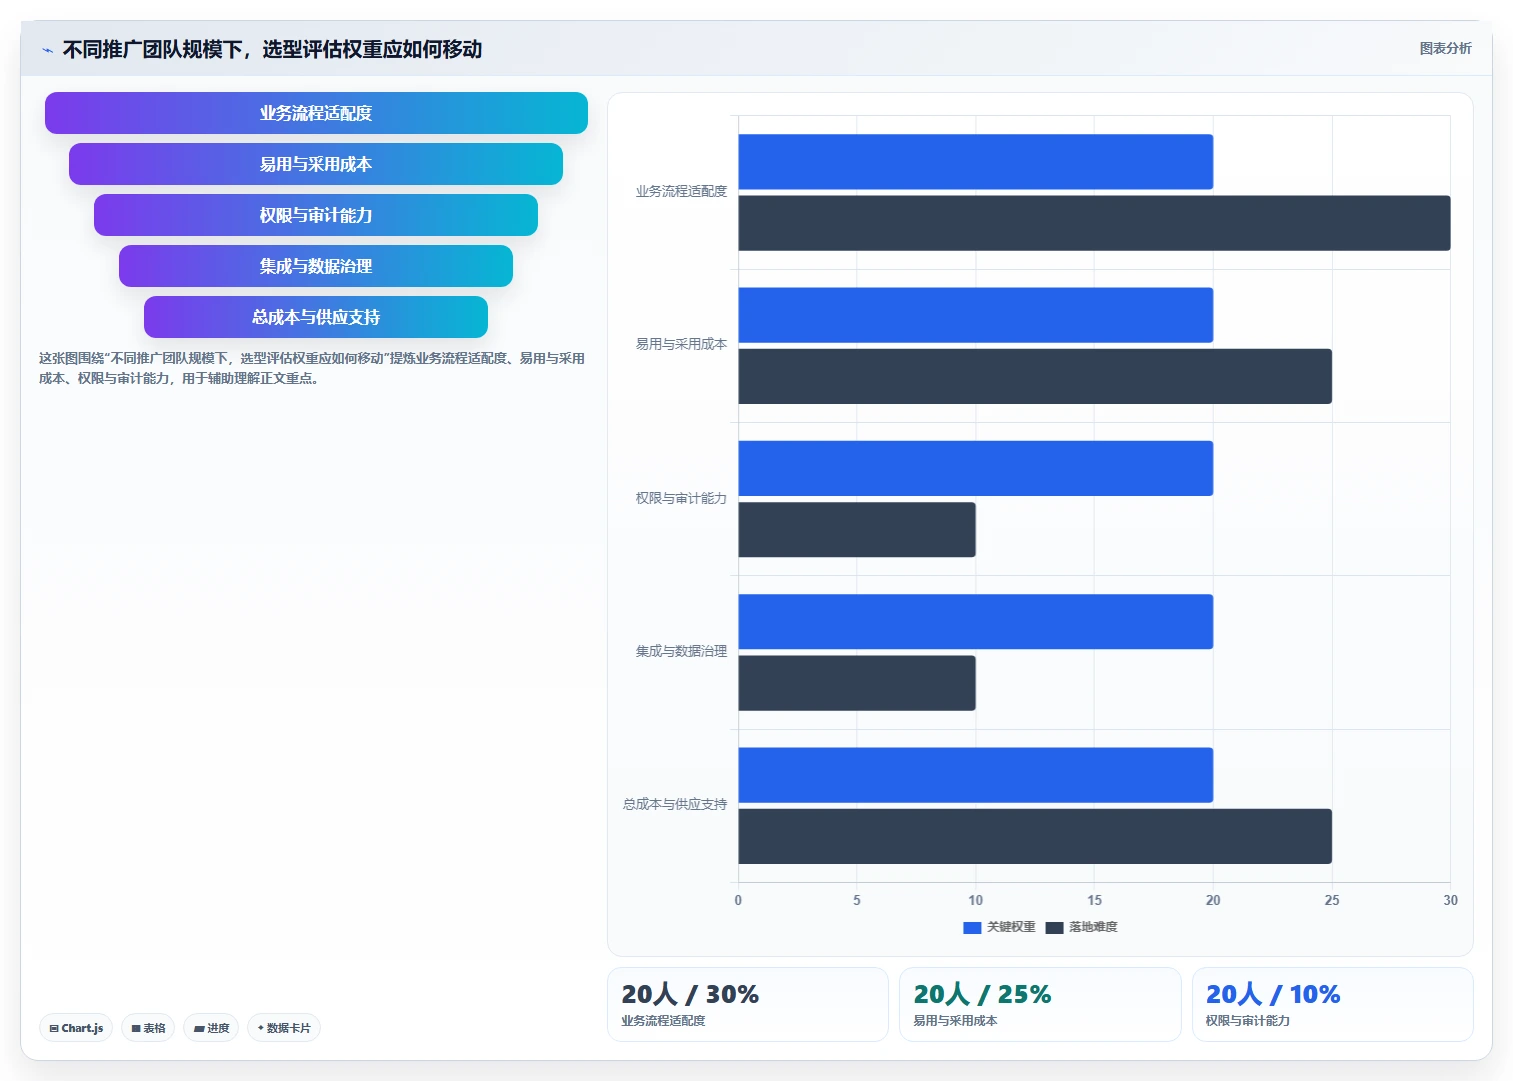Click the blue 关键权重 bar for 总成本与供应支持

click(976, 775)
